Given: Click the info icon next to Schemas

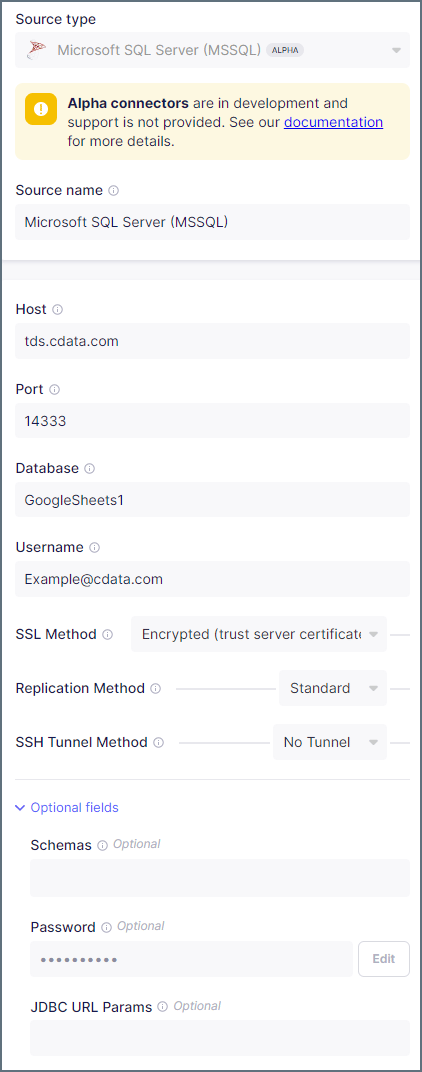Looking at the screenshot, I should 103,846.
